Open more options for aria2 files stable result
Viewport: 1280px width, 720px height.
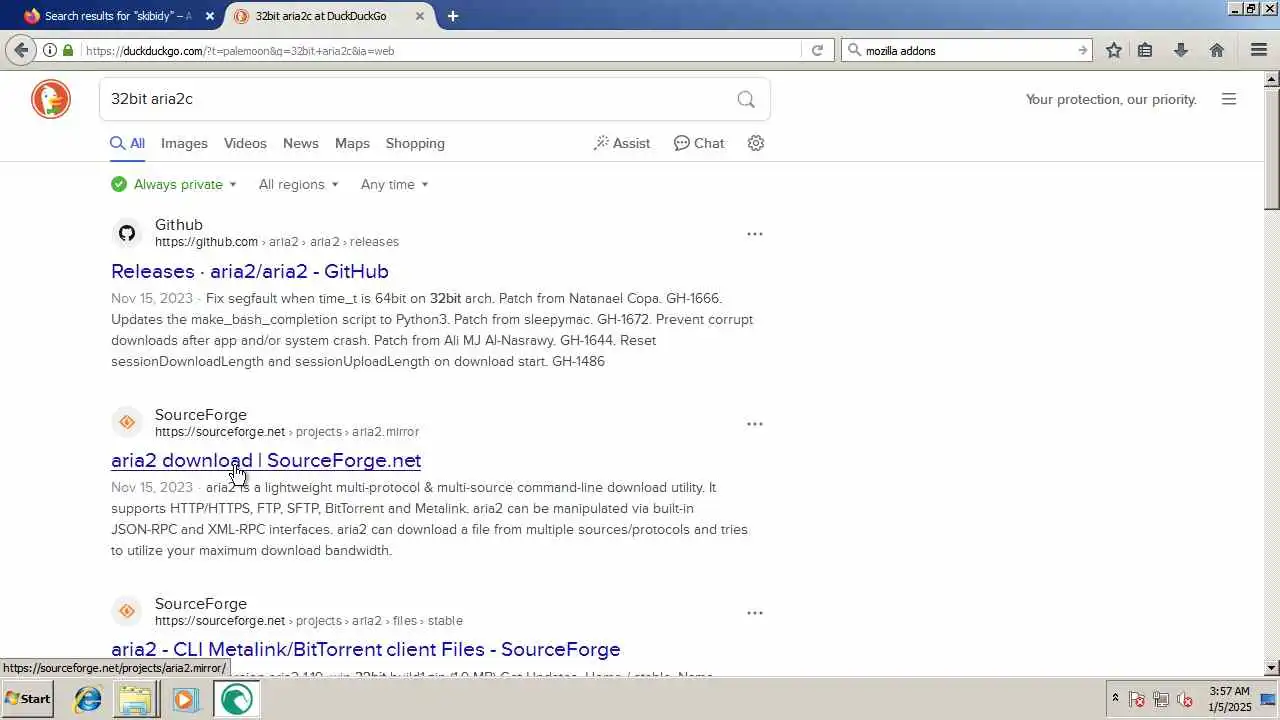click(755, 613)
